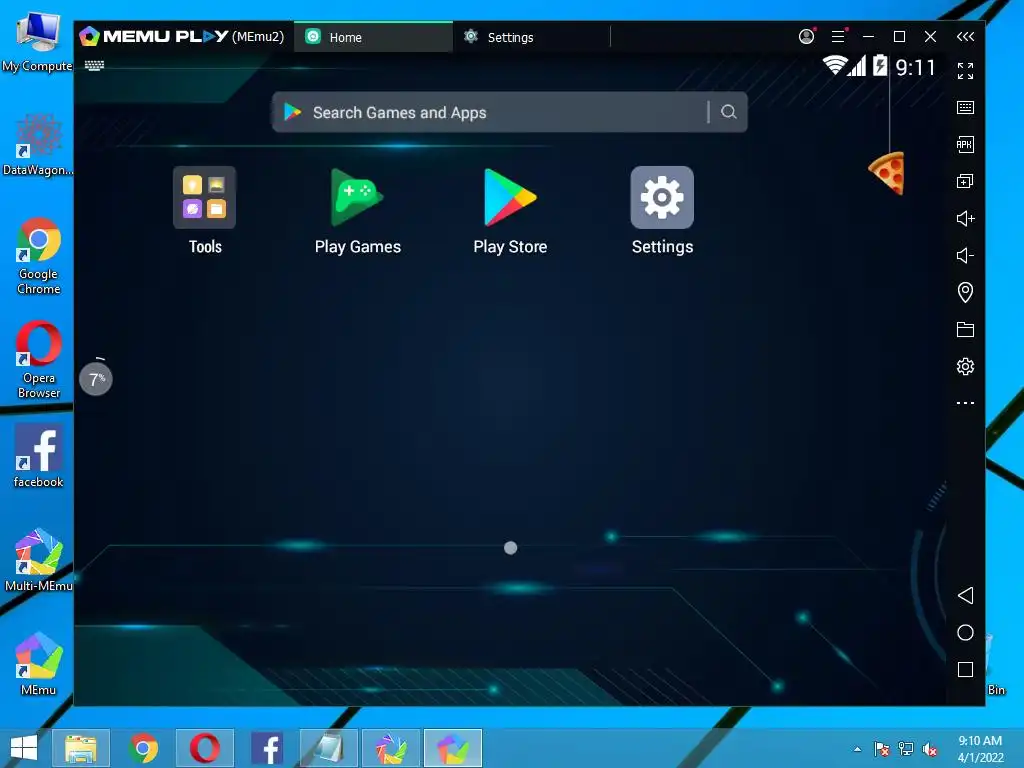Click the Wi-Fi status icon
The height and width of the screenshot is (768, 1024).
(835, 66)
